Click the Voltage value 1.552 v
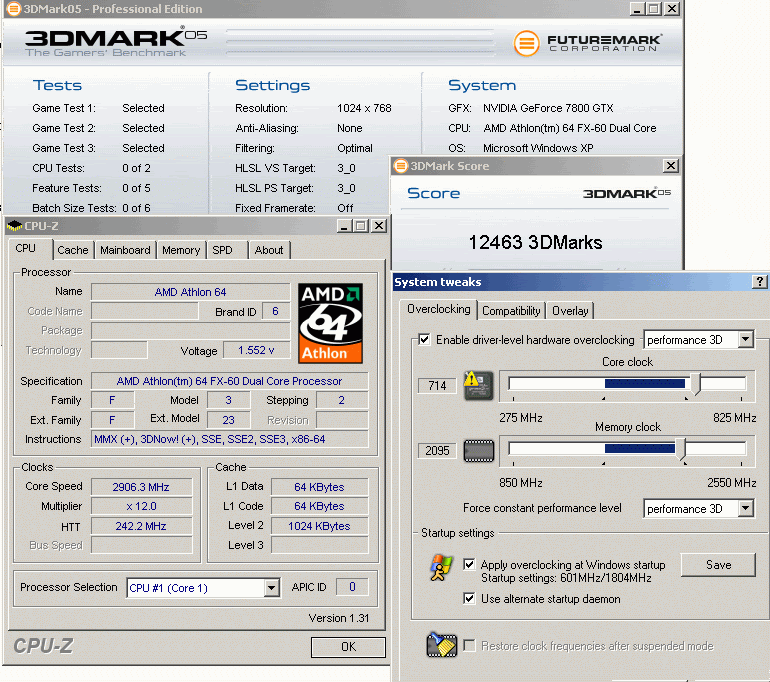The image size is (770, 682). [x=256, y=350]
